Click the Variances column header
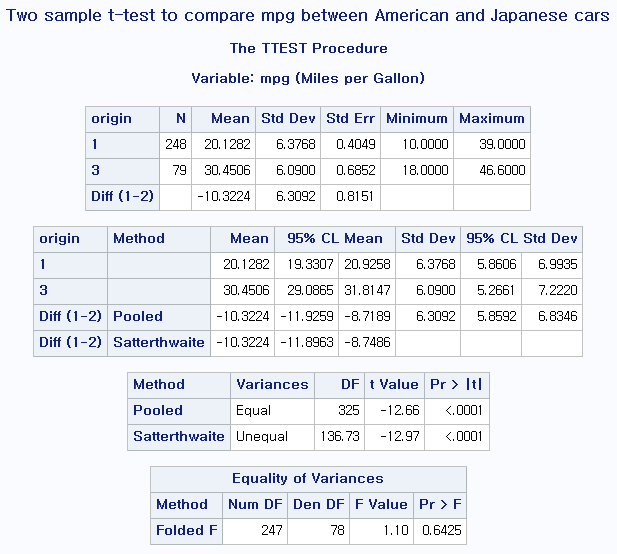 tap(272, 384)
